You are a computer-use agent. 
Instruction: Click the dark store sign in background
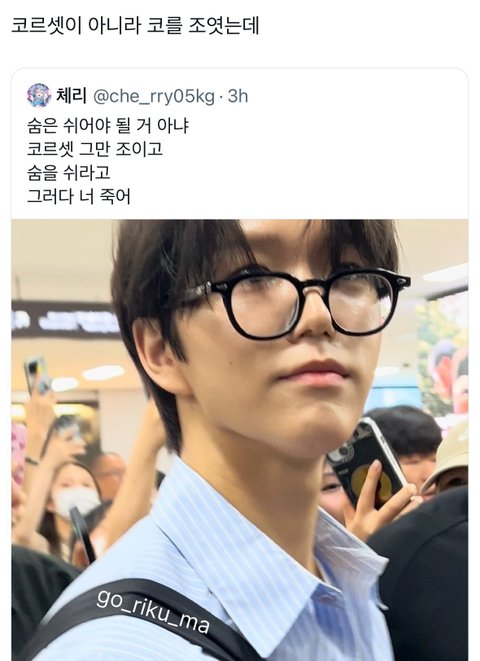point(65,320)
